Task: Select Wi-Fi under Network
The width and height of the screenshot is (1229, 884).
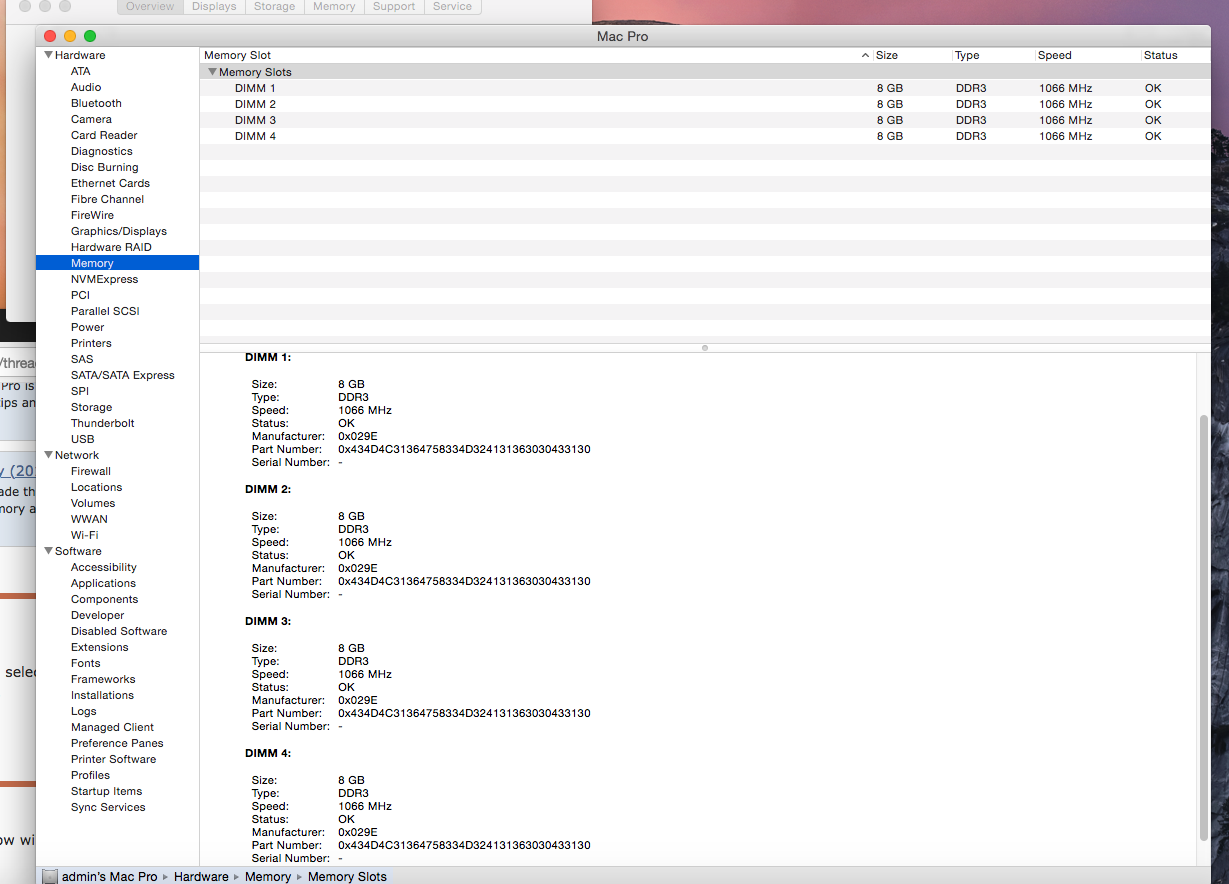Action: (84, 535)
